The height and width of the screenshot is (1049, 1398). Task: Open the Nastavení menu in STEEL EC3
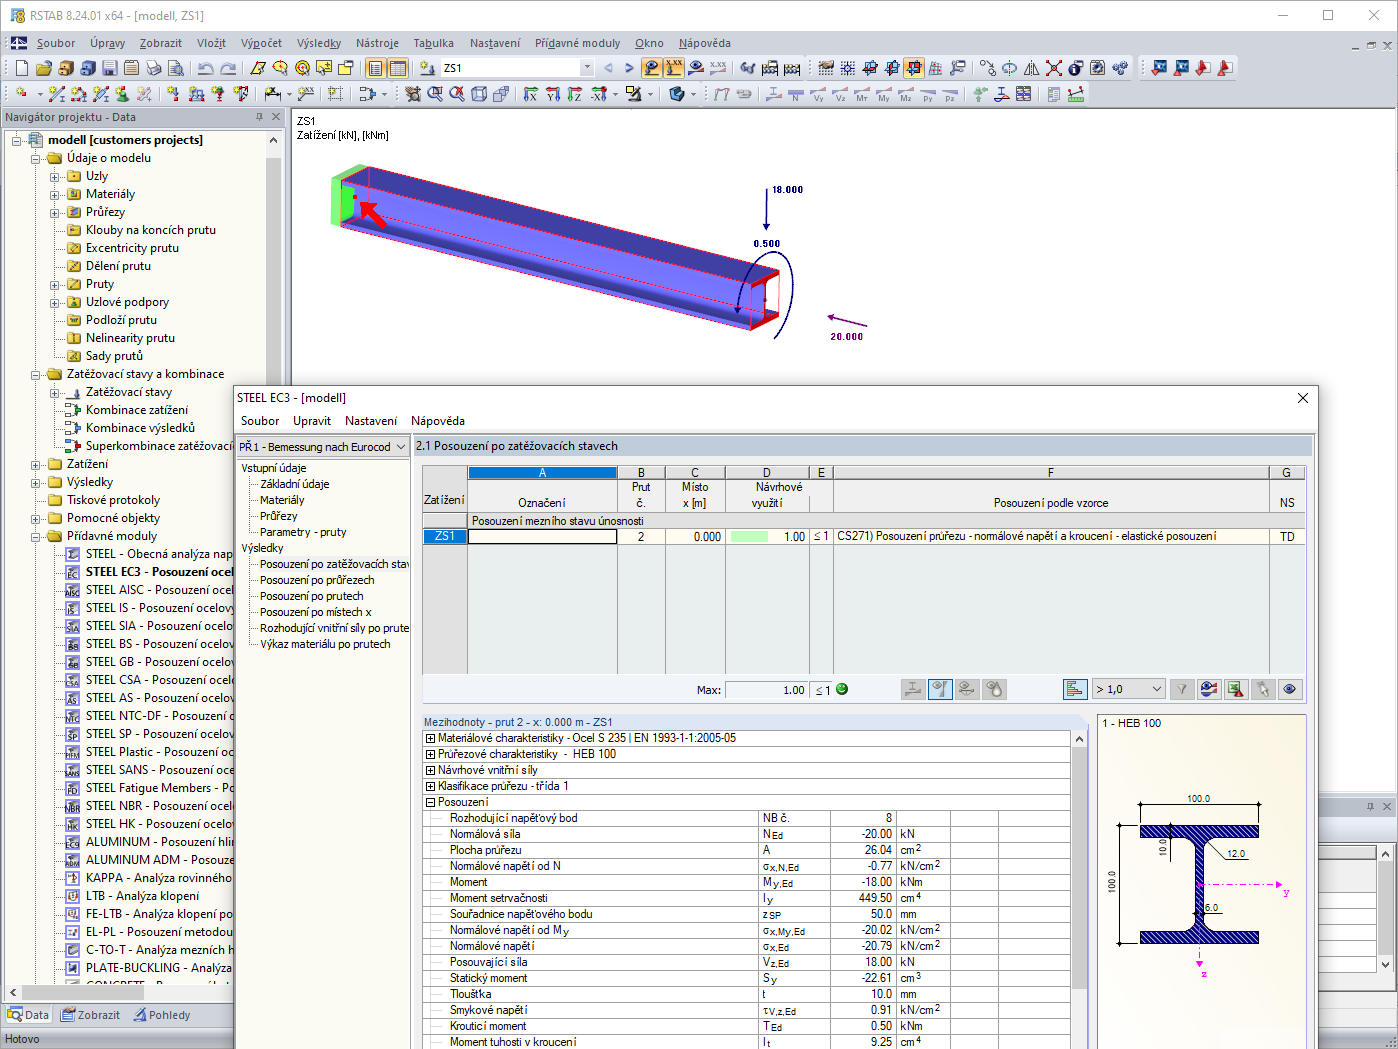[371, 421]
